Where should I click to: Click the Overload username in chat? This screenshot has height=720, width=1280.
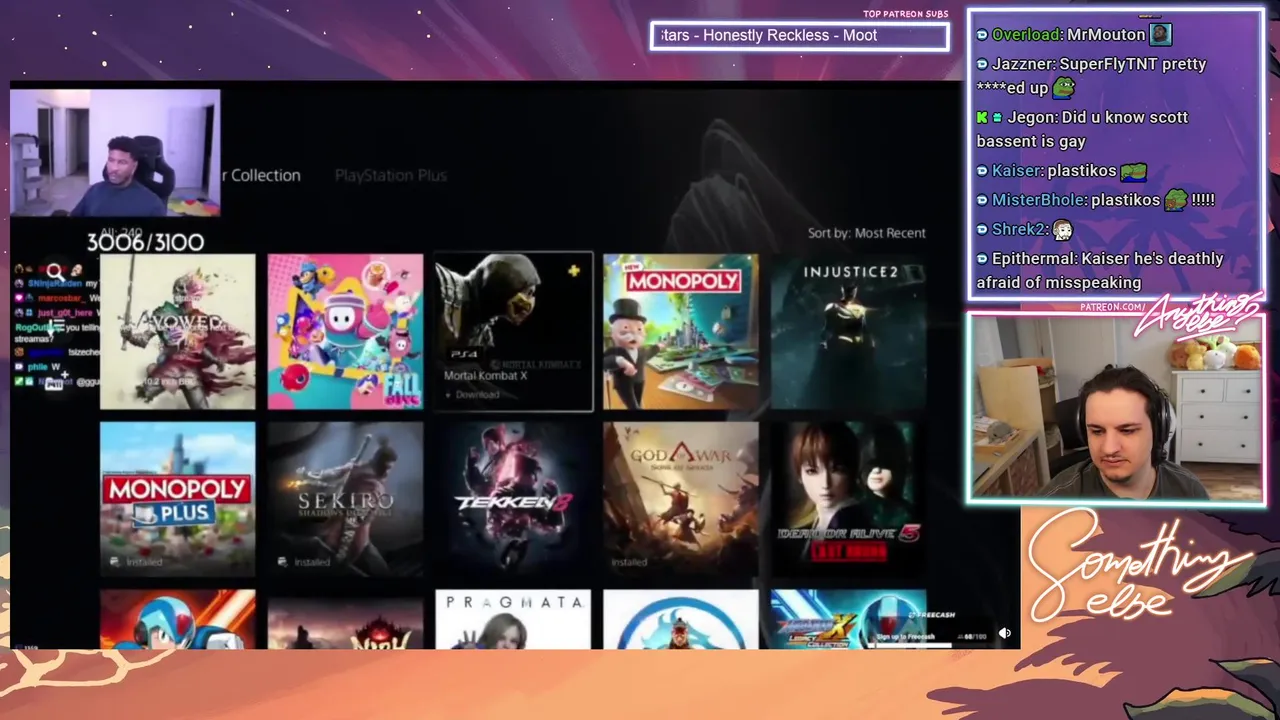(1026, 34)
